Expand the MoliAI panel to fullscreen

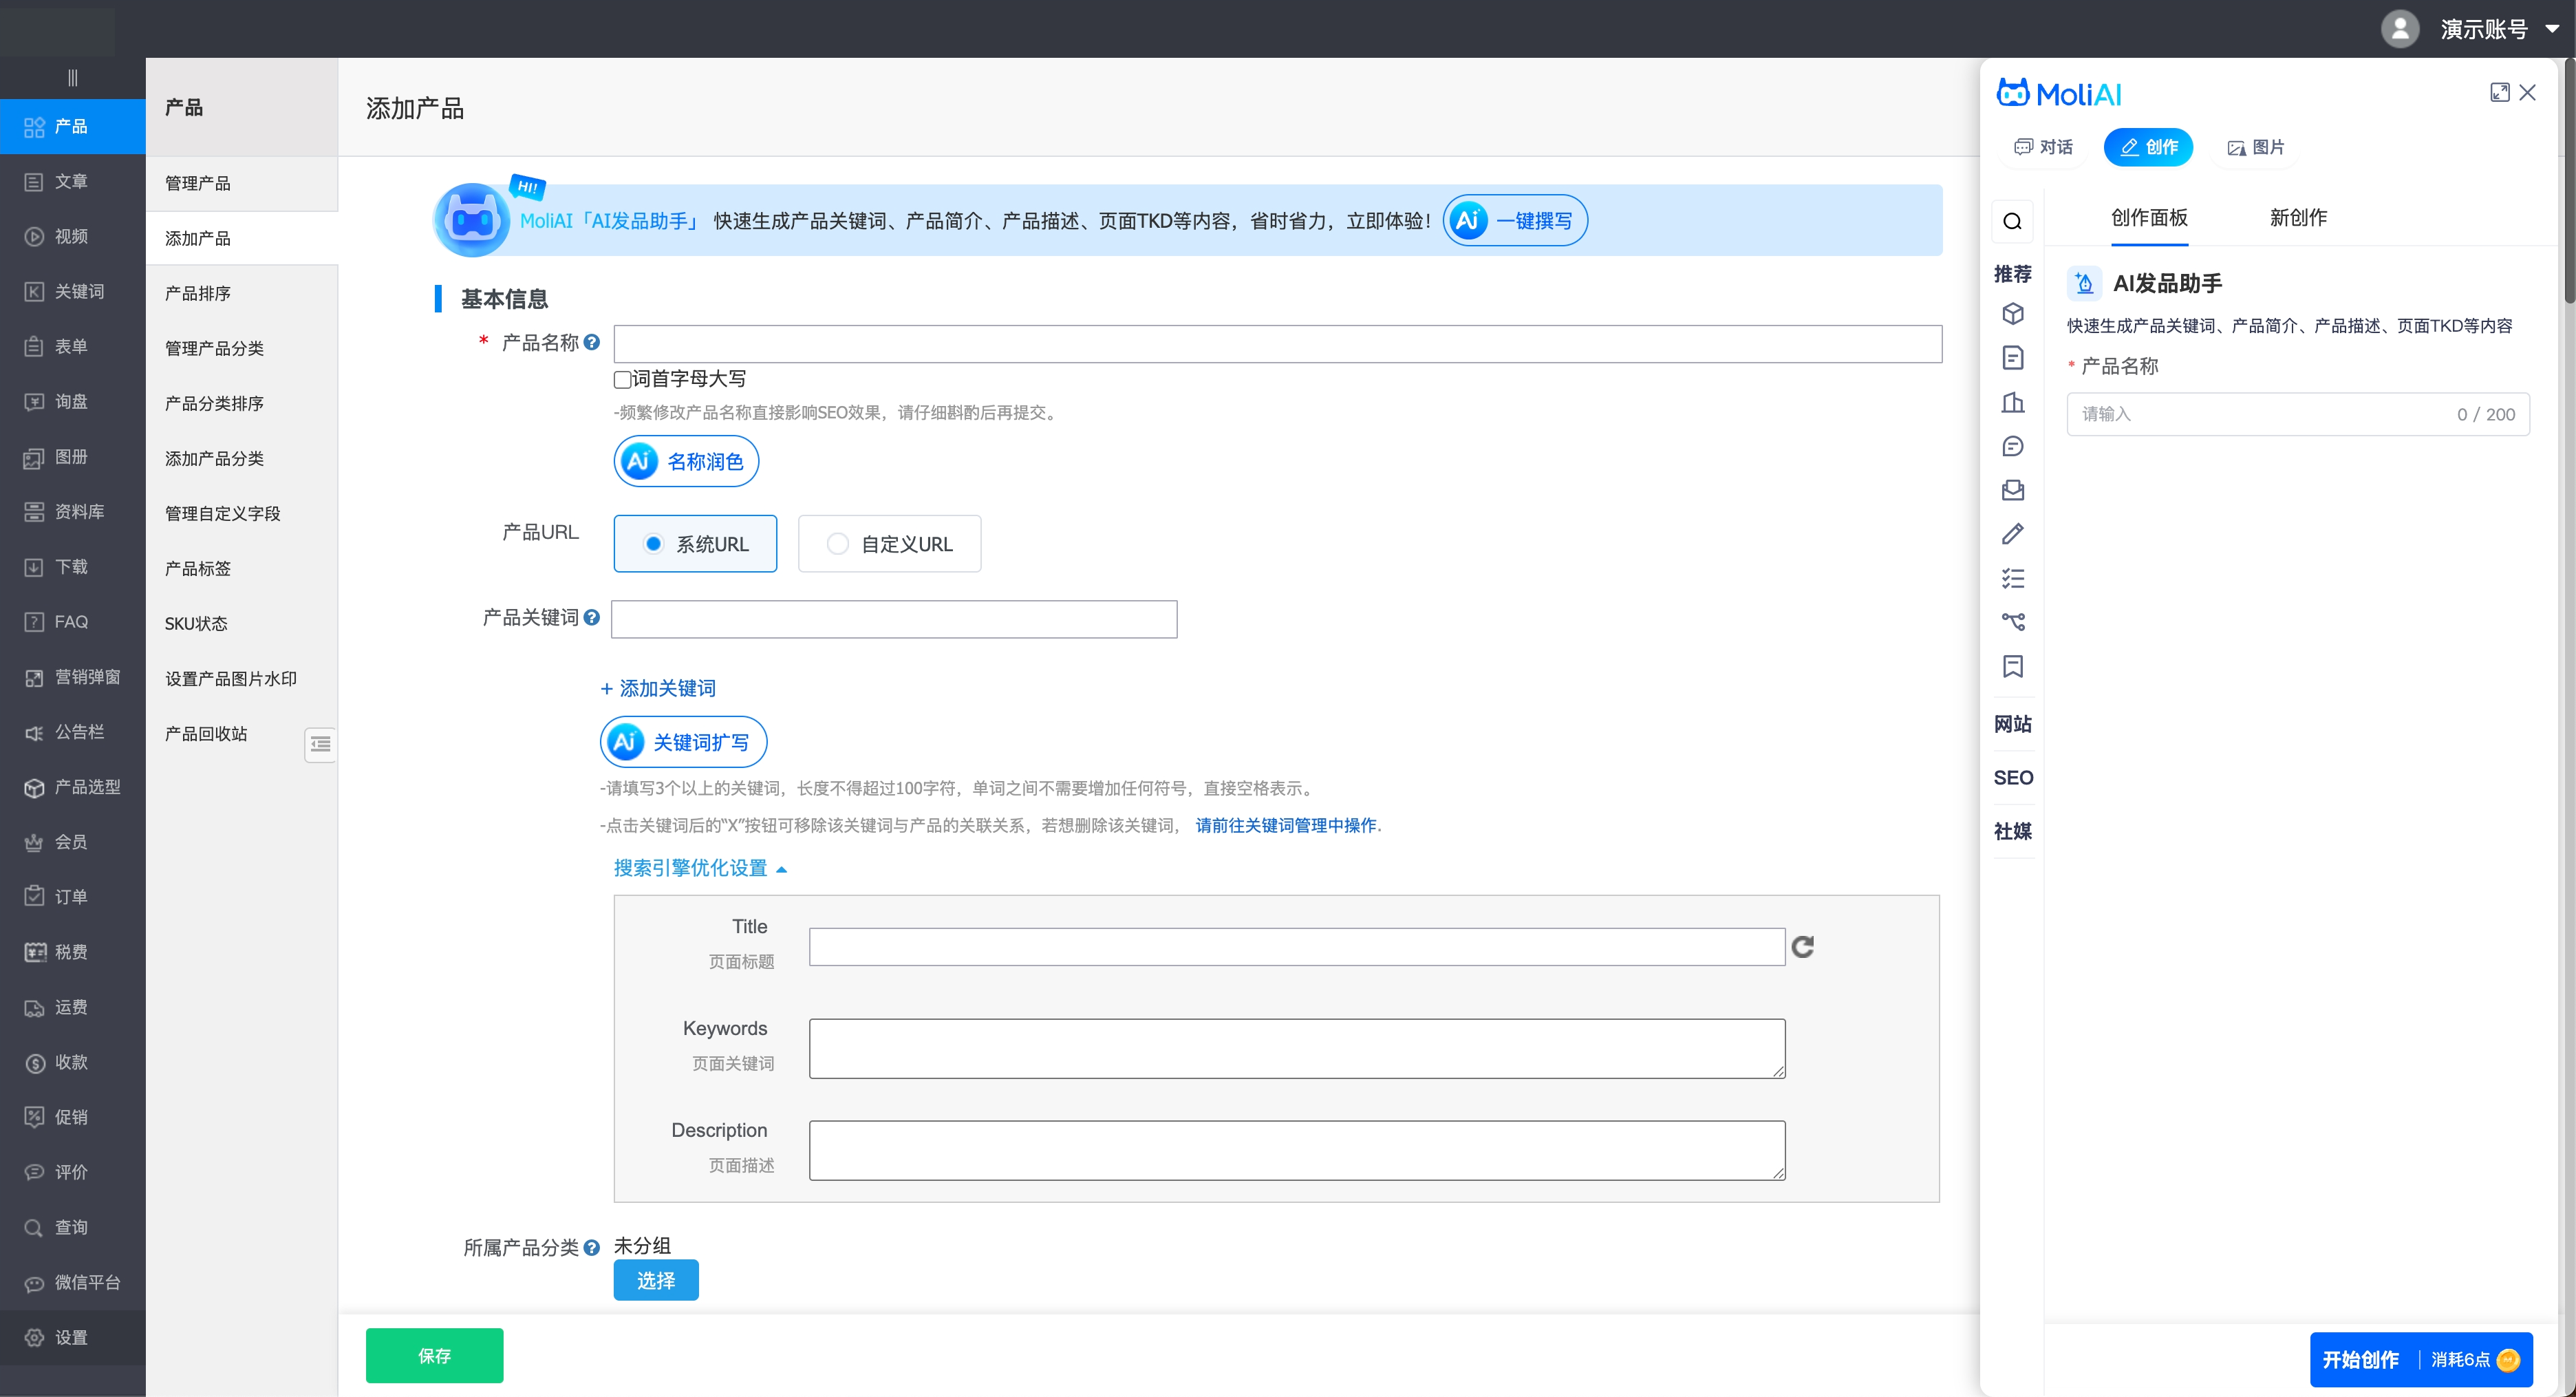(2499, 93)
